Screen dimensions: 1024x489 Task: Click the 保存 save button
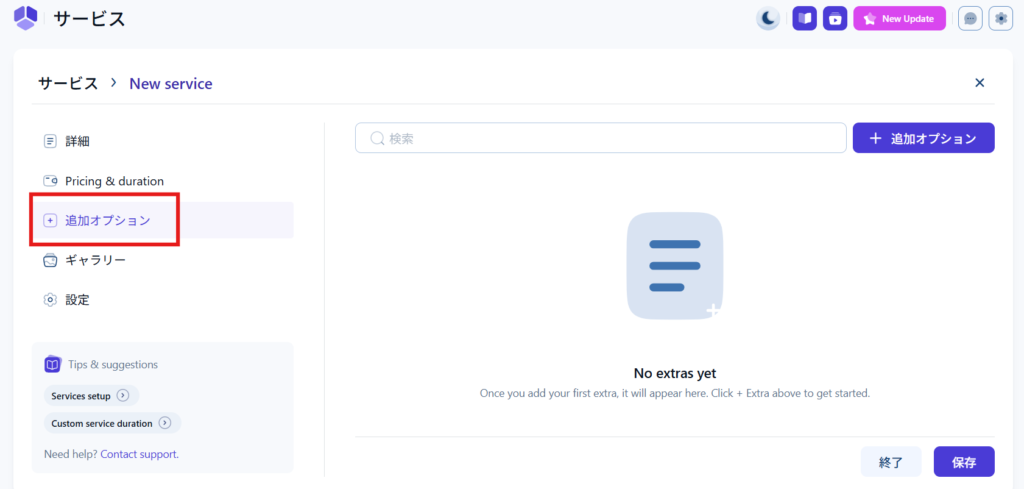(963, 462)
